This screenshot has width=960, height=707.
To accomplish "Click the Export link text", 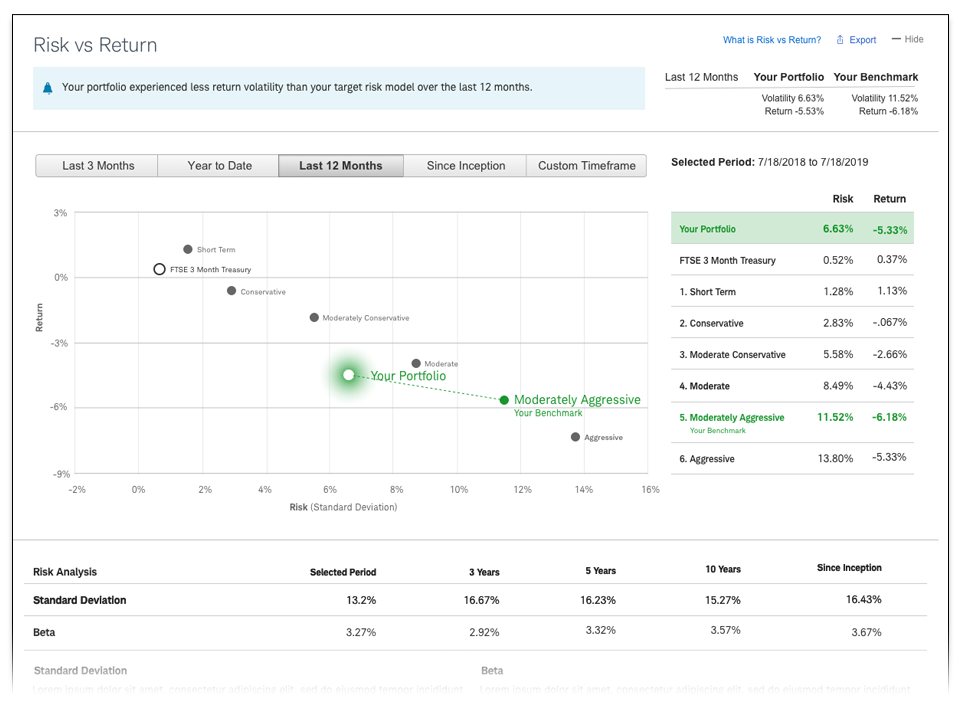I will coord(862,40).
